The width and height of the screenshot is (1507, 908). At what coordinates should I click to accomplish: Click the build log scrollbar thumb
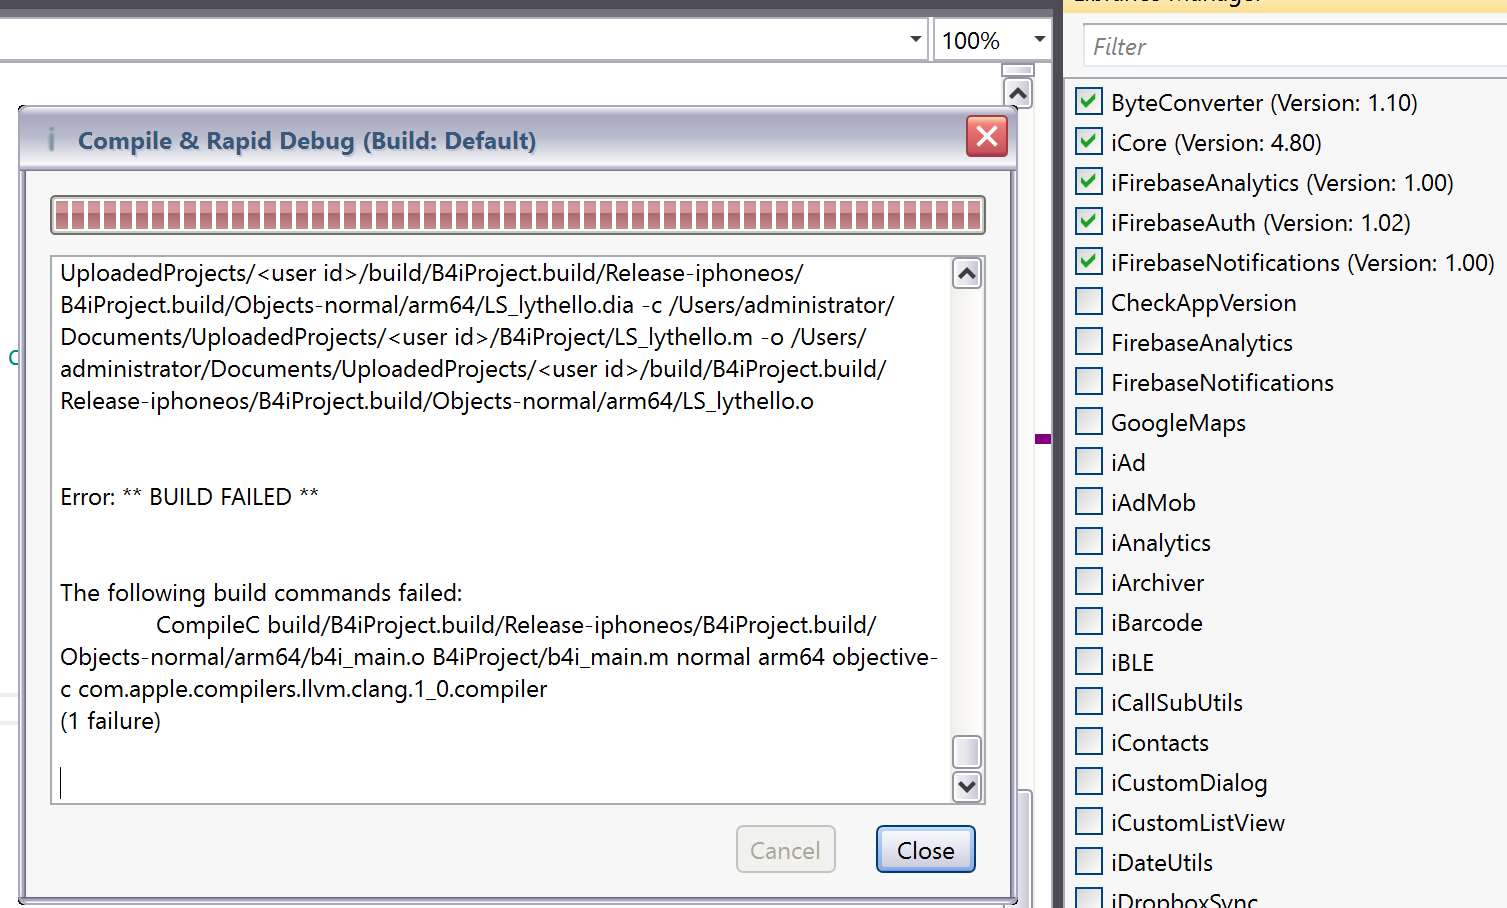click(x=967, y=752)
